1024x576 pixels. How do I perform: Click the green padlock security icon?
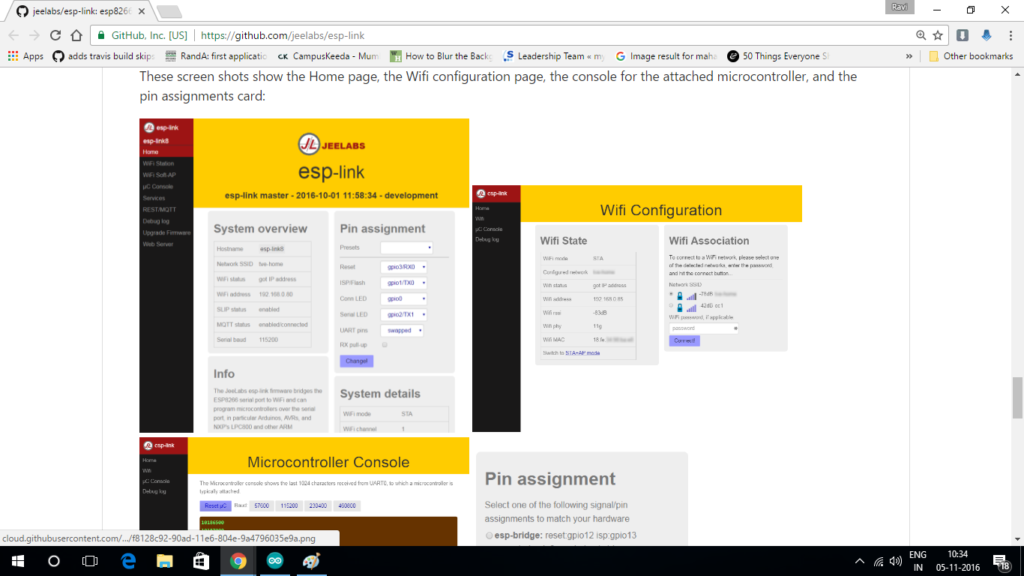click(x=101, y=35)
